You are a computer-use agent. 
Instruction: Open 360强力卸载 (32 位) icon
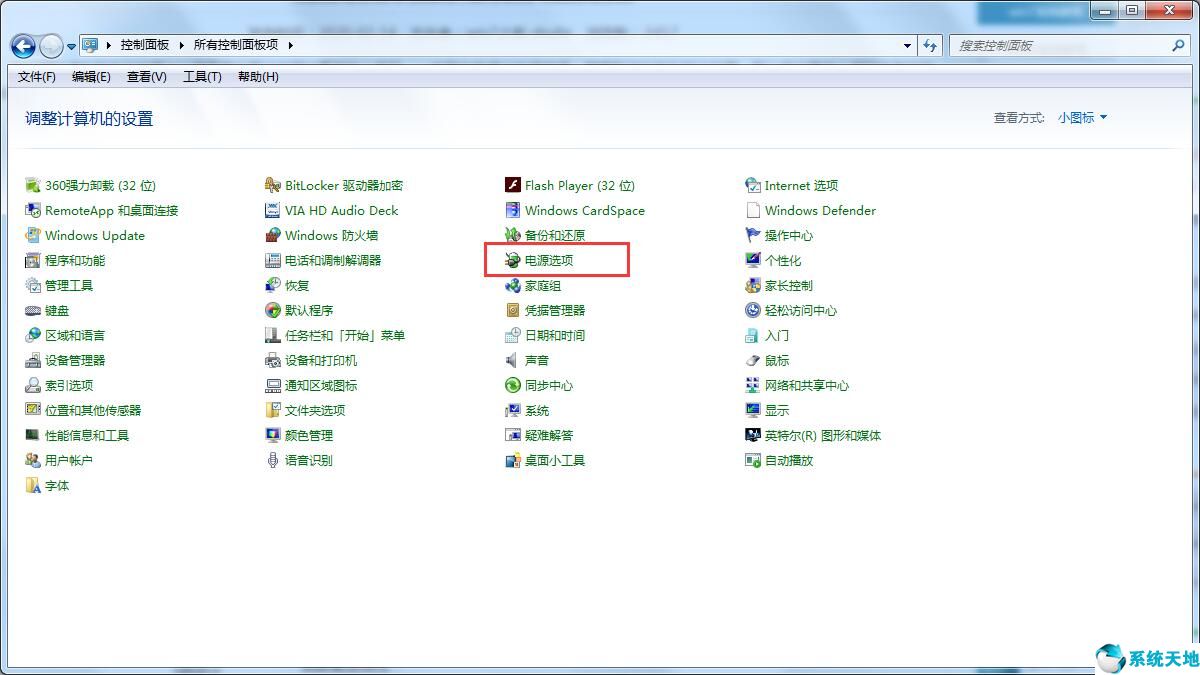[33, 185]
